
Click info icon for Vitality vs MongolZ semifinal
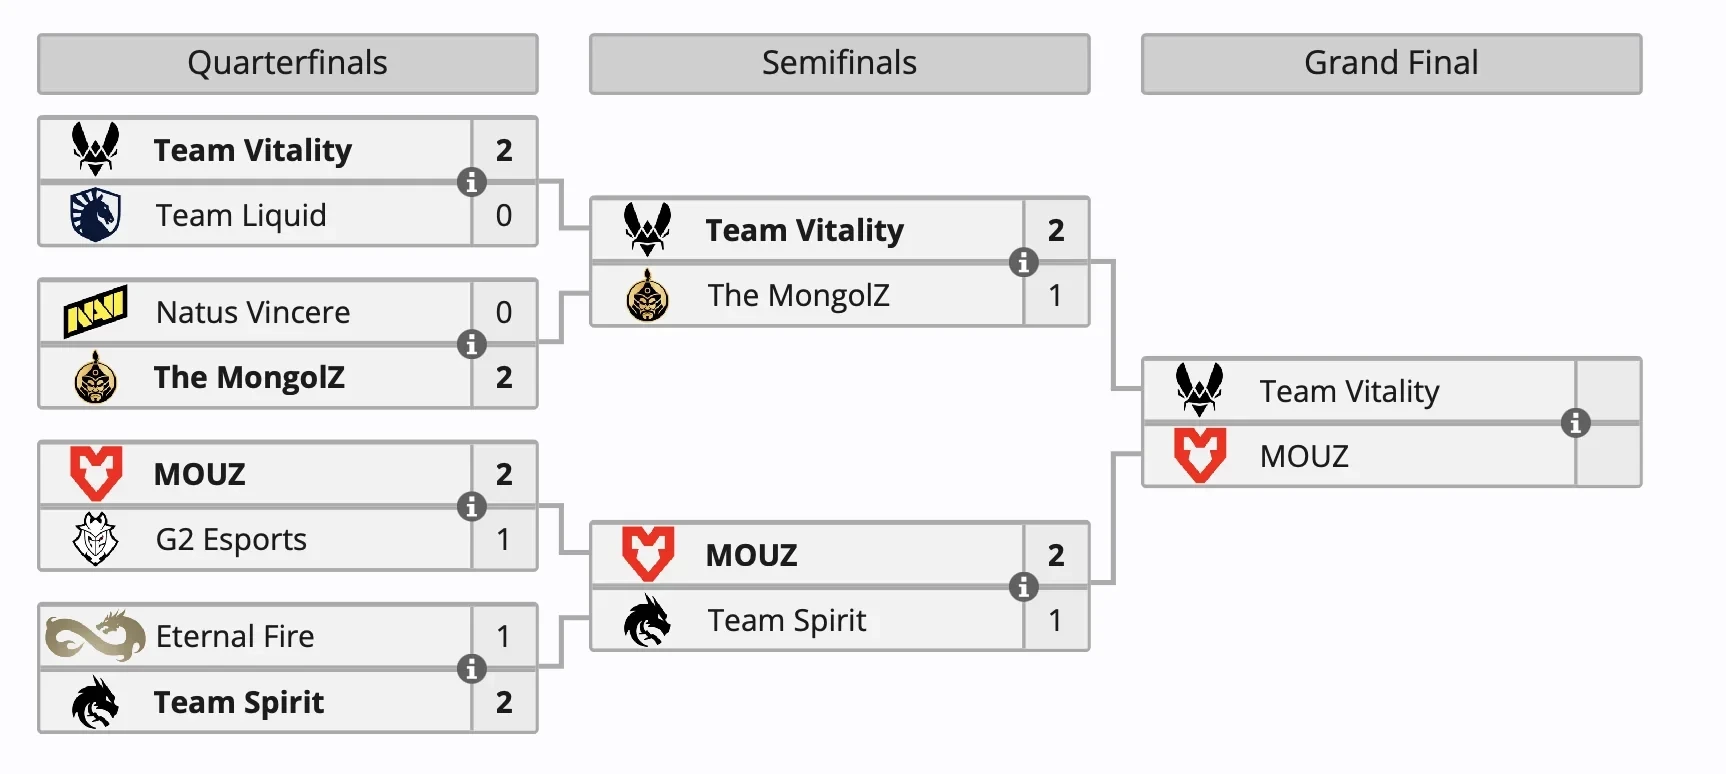[1023, 262]
